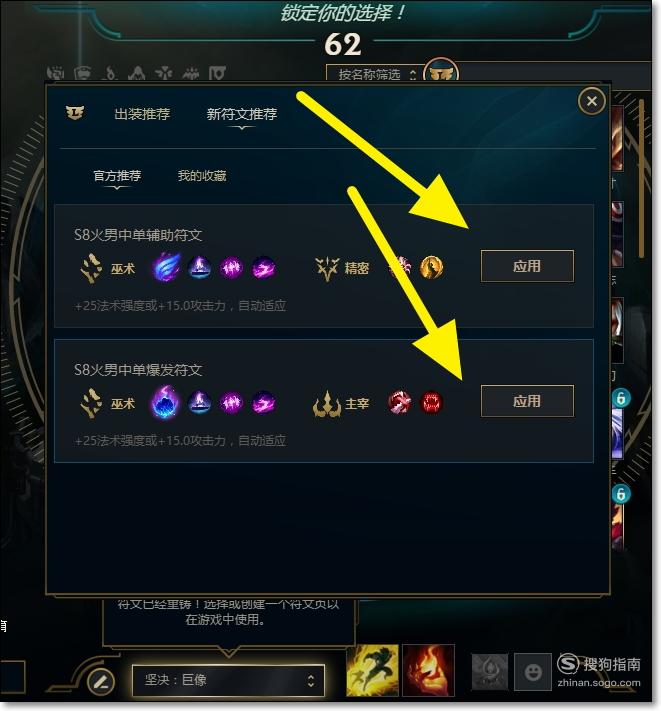
Task: Open the emote smiley icon
Action: coord(533,672)
